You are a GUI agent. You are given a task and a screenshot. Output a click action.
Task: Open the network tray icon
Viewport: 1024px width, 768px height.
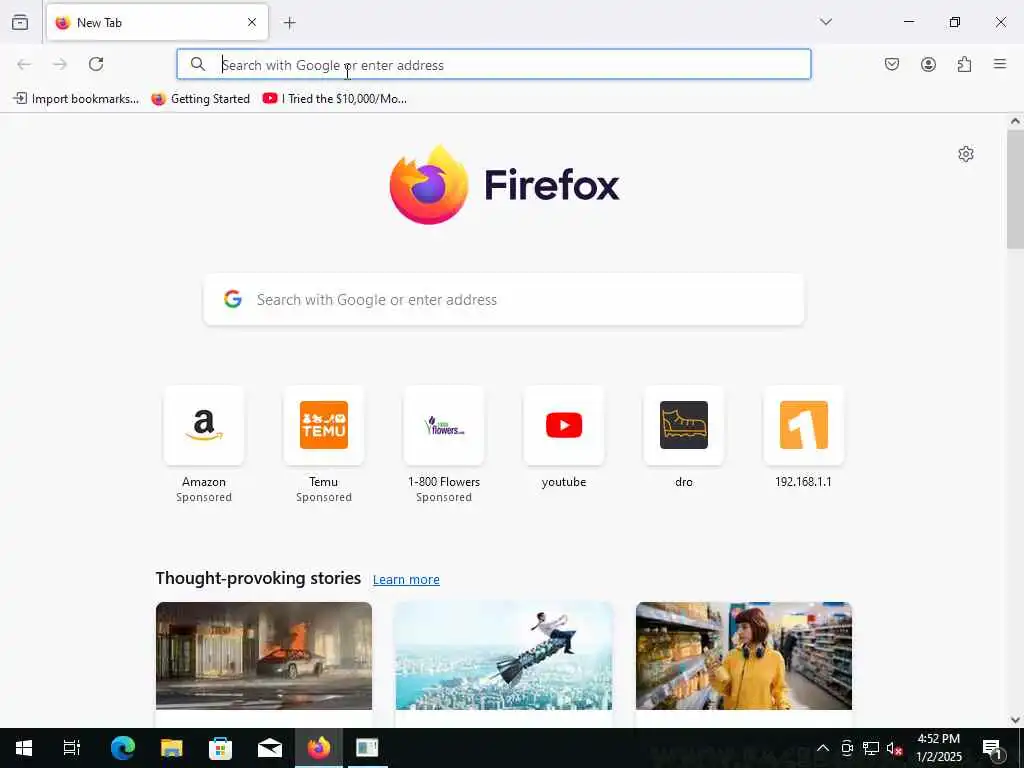871,748
